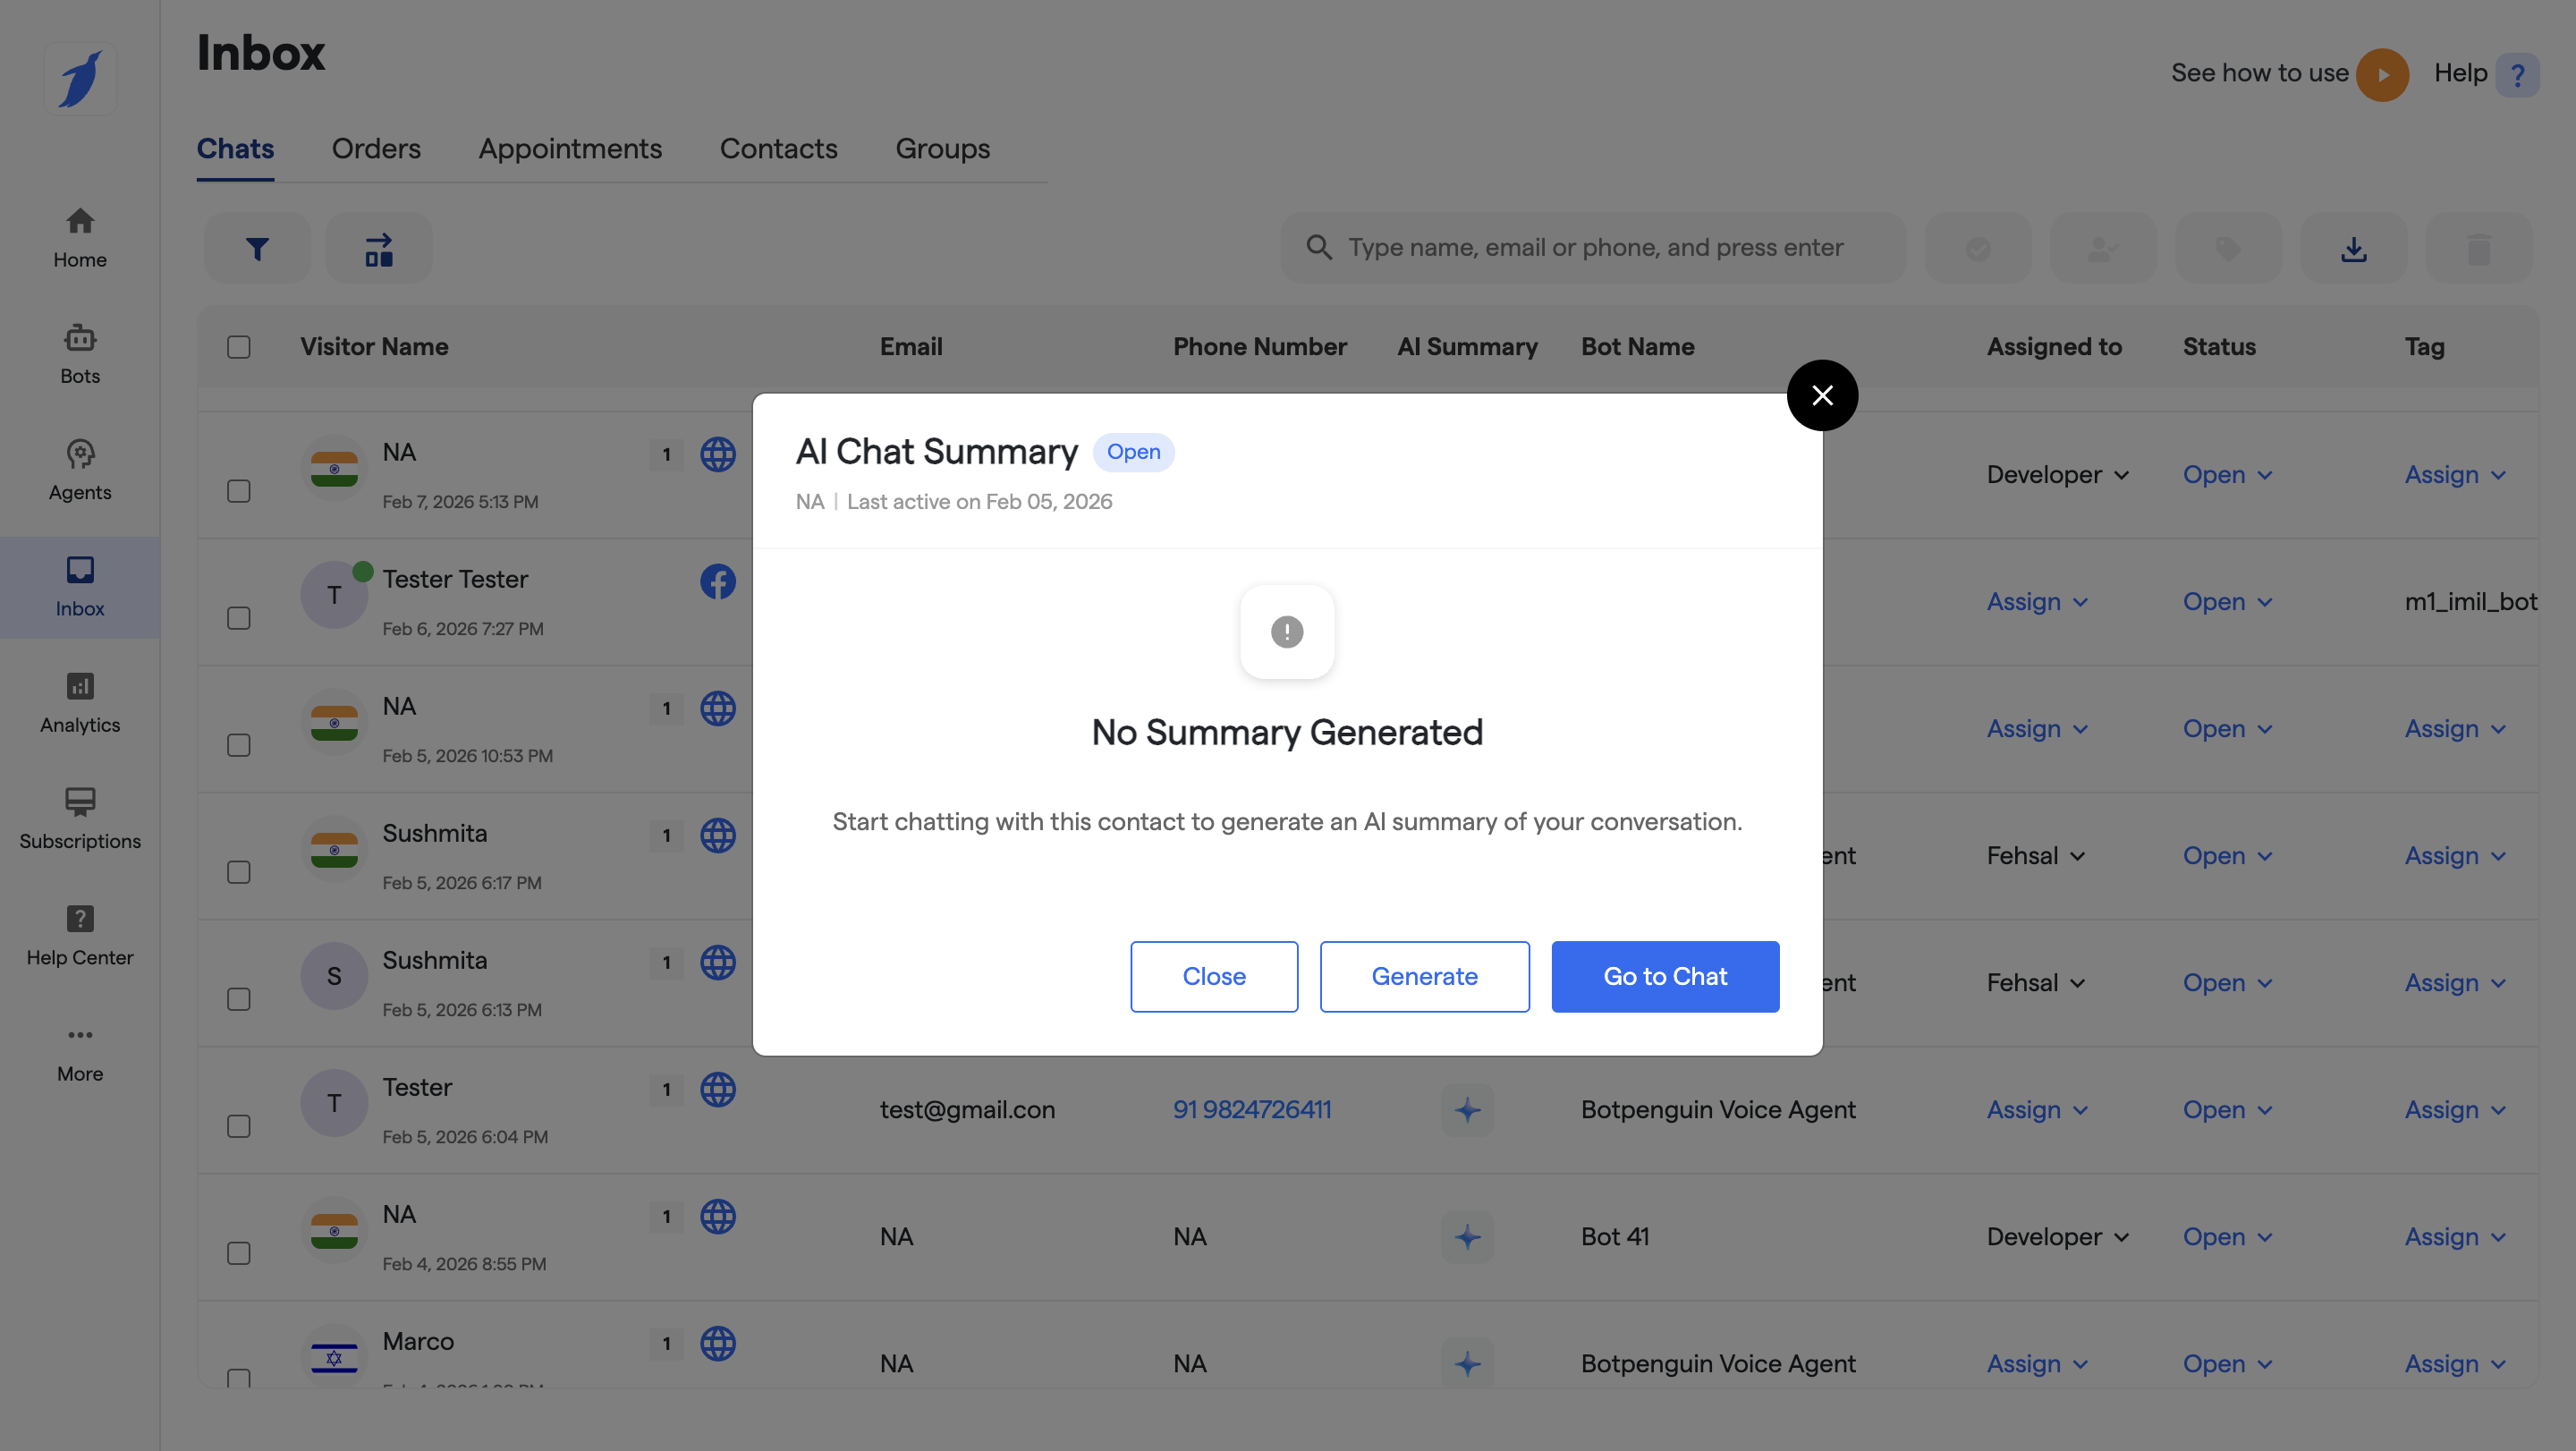Click the AI summary sparkle for Bot 41
Image resolution: width=2576 pixels, height=1451 pixels.
(1467, 1237)
